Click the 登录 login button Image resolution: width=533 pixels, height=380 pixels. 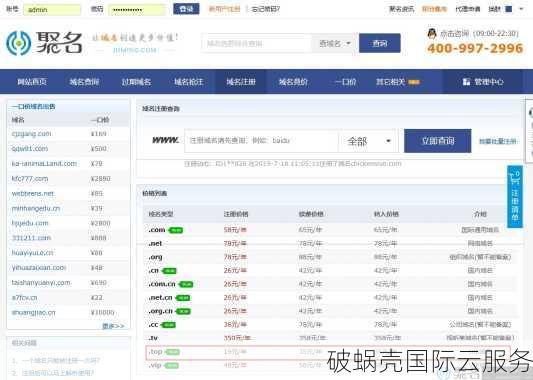tap(186, 9)
